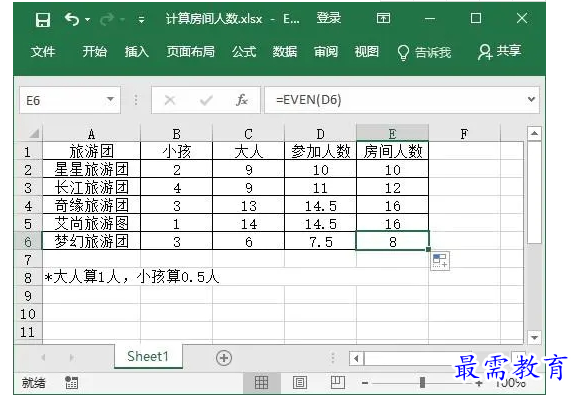Select column F header
The height and width of the screenshot is (399, 576).
coord(464,134)
